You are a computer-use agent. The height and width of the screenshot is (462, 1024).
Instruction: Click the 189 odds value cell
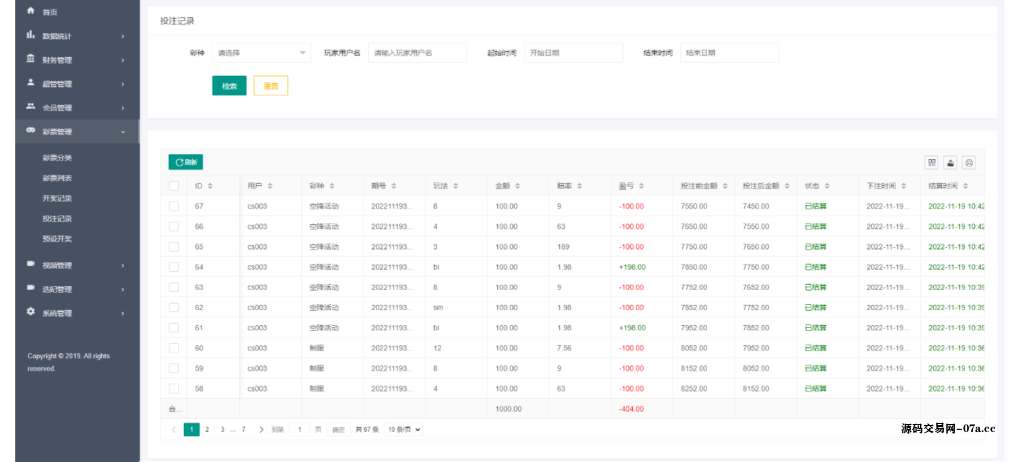(x=563, y=247)
